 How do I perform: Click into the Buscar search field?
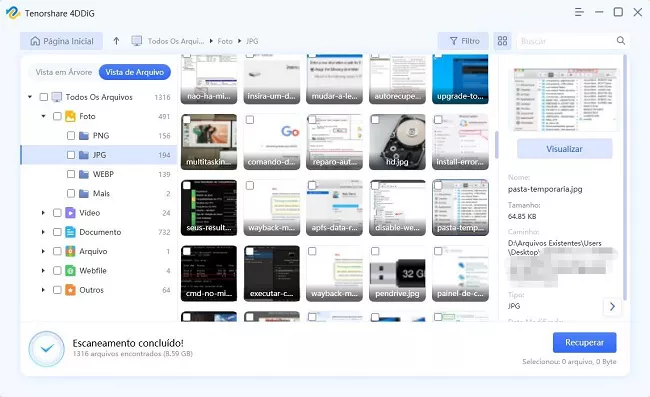pyautogui.click(x=566, y=41)
